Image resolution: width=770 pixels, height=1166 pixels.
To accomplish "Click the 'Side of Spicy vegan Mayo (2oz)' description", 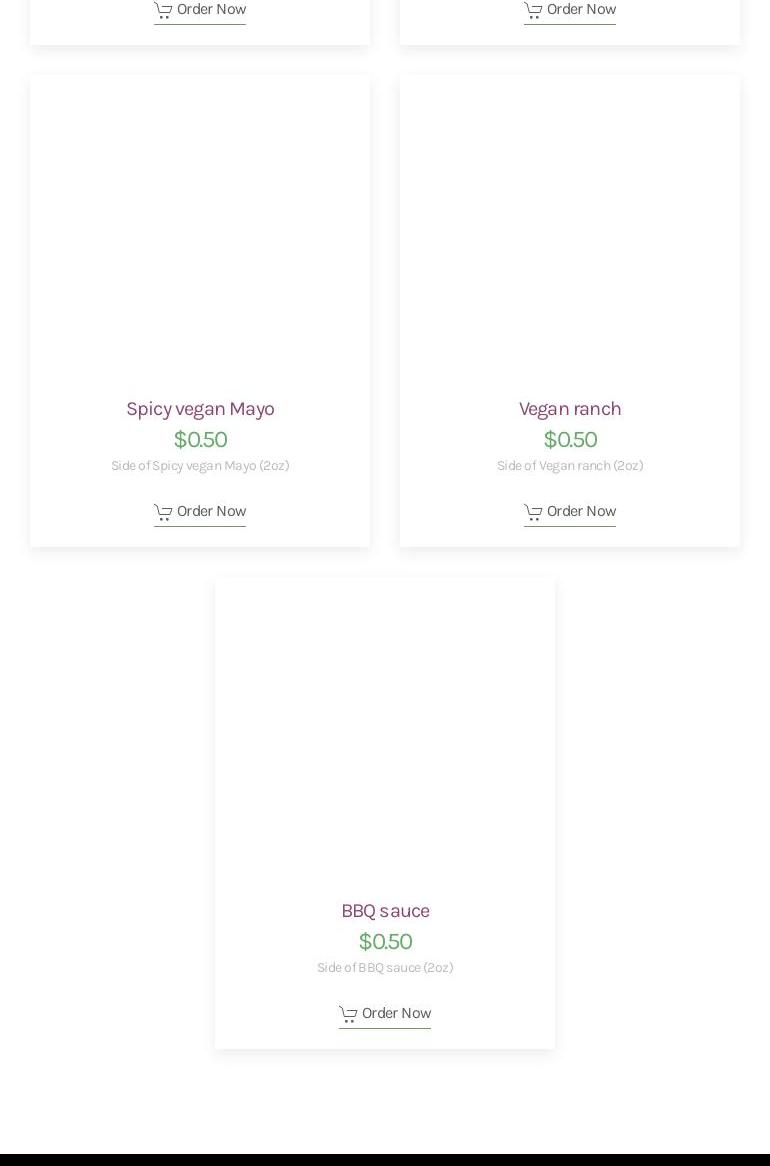I will (200, 466).
